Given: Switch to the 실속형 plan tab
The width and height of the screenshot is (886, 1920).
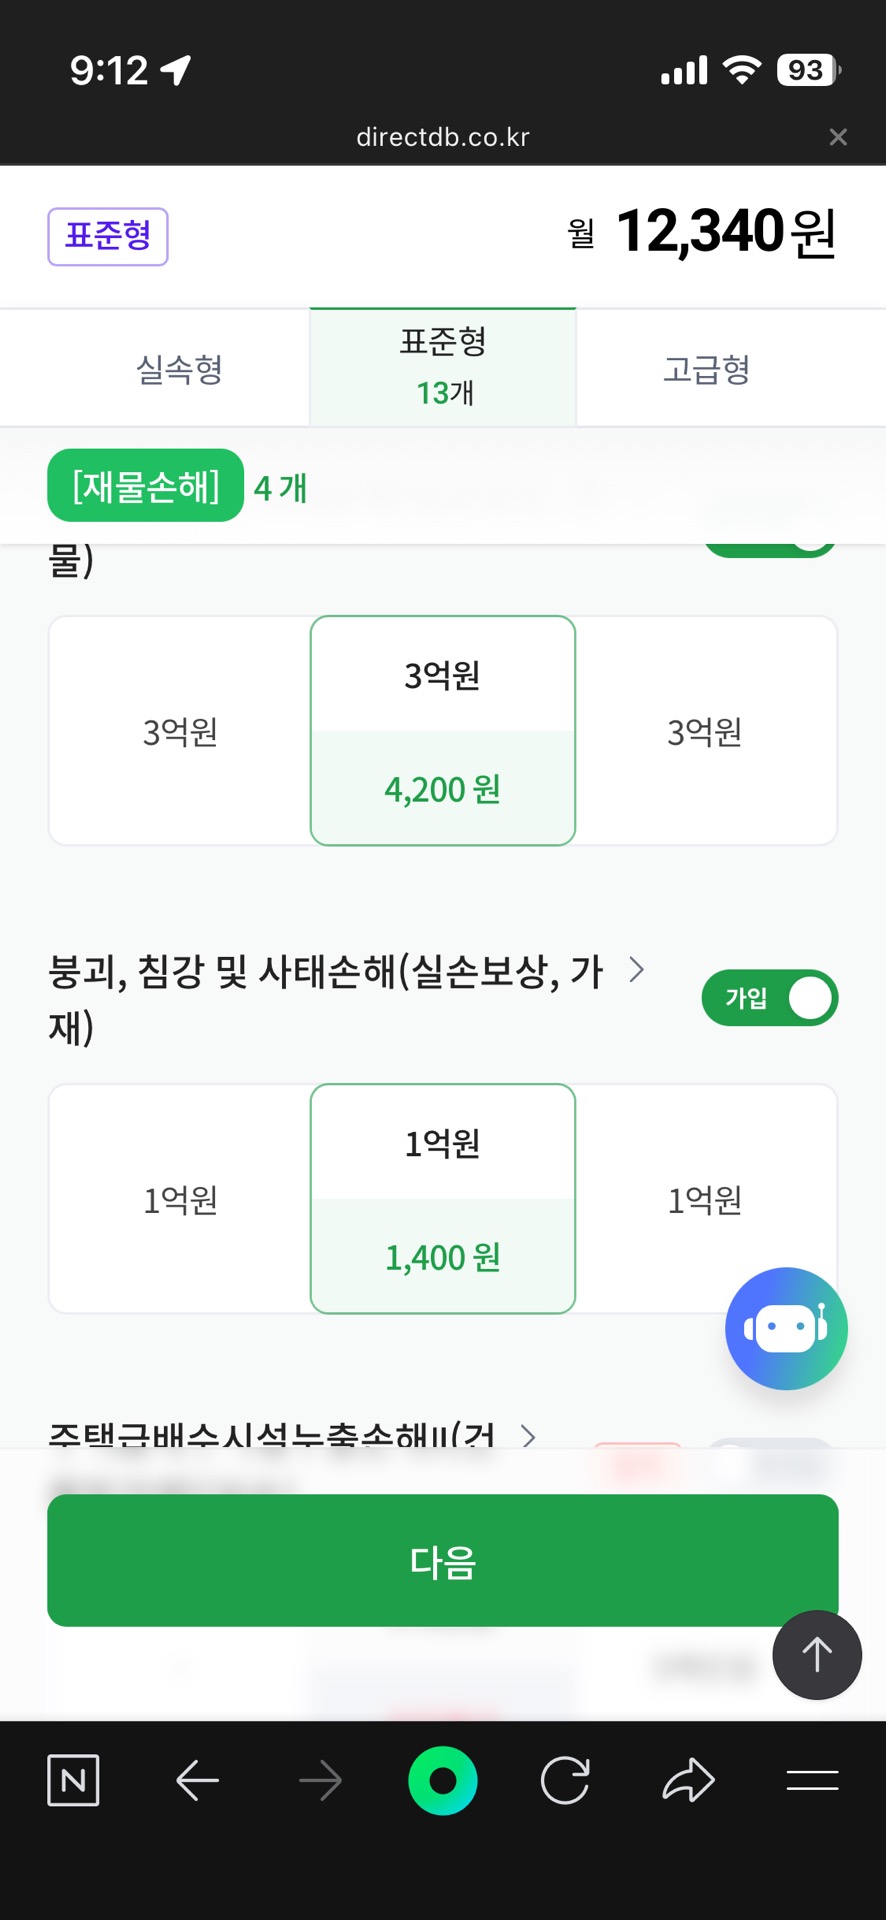Looking at the screenshot, I should [x=179, y=369].
